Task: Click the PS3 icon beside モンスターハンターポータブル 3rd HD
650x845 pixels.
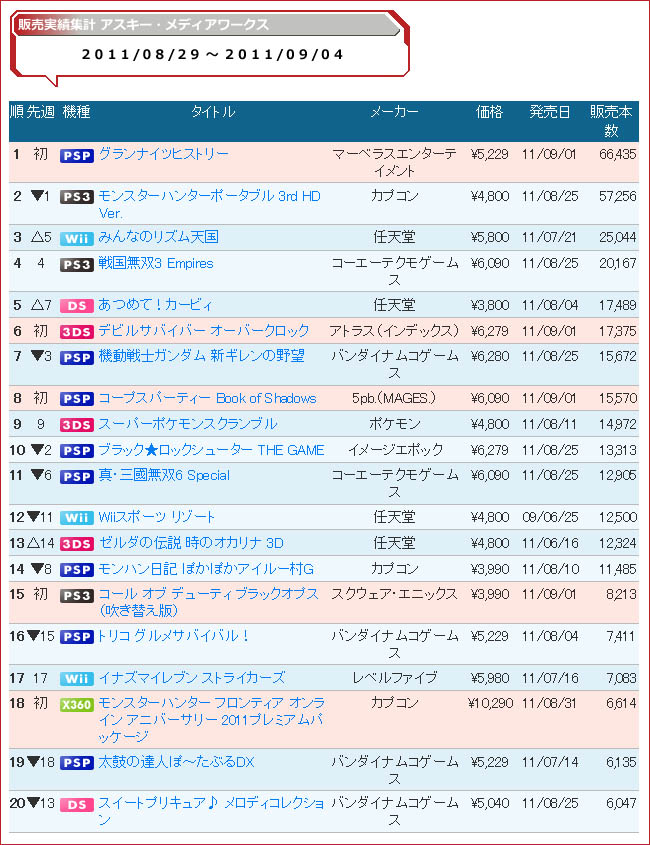Action: click(77, 197)
